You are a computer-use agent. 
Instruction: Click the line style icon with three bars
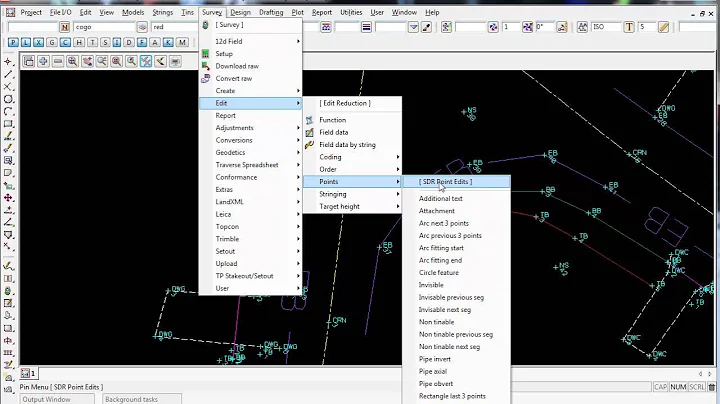pyautogui.click(x=366, y=27)
